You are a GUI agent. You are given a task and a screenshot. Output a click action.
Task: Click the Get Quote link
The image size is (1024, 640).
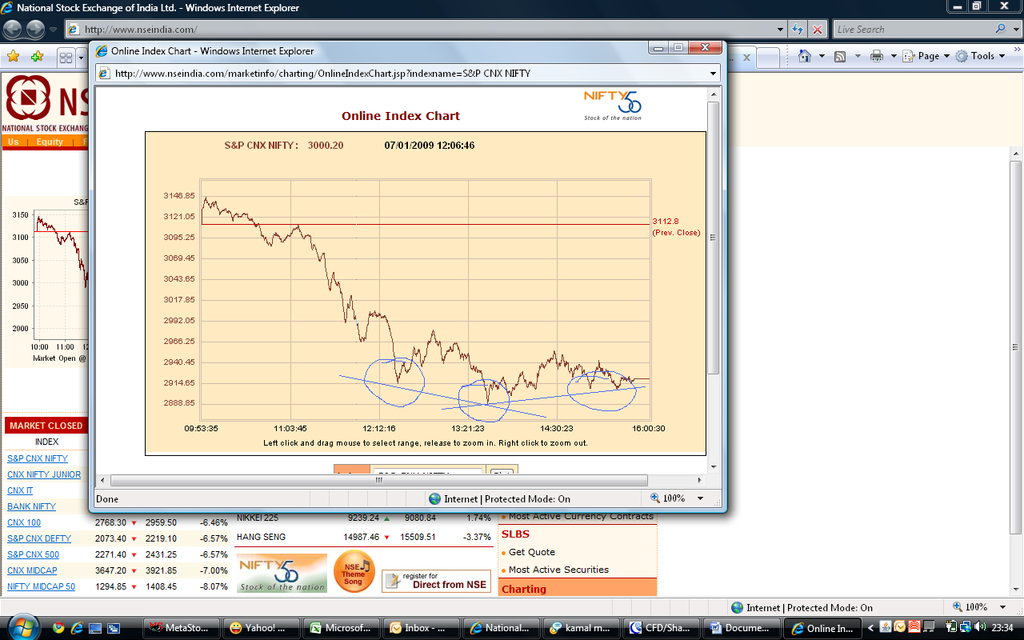click(531, 552)
